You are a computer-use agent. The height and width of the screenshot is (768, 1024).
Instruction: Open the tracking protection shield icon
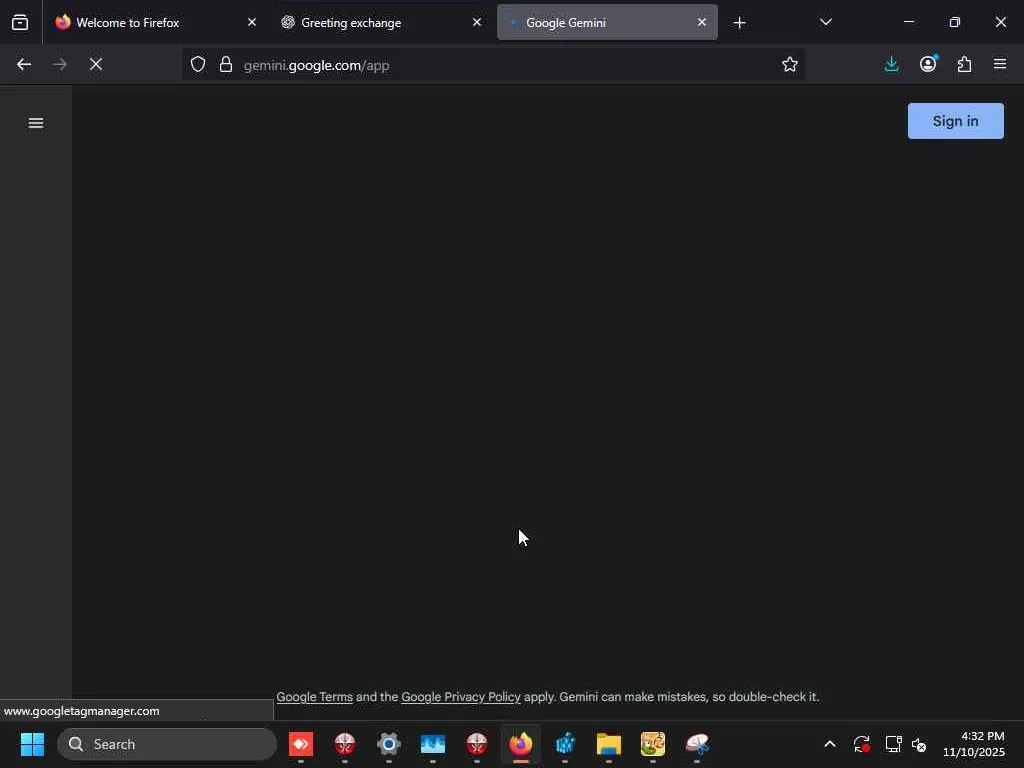tap(198, 64)
